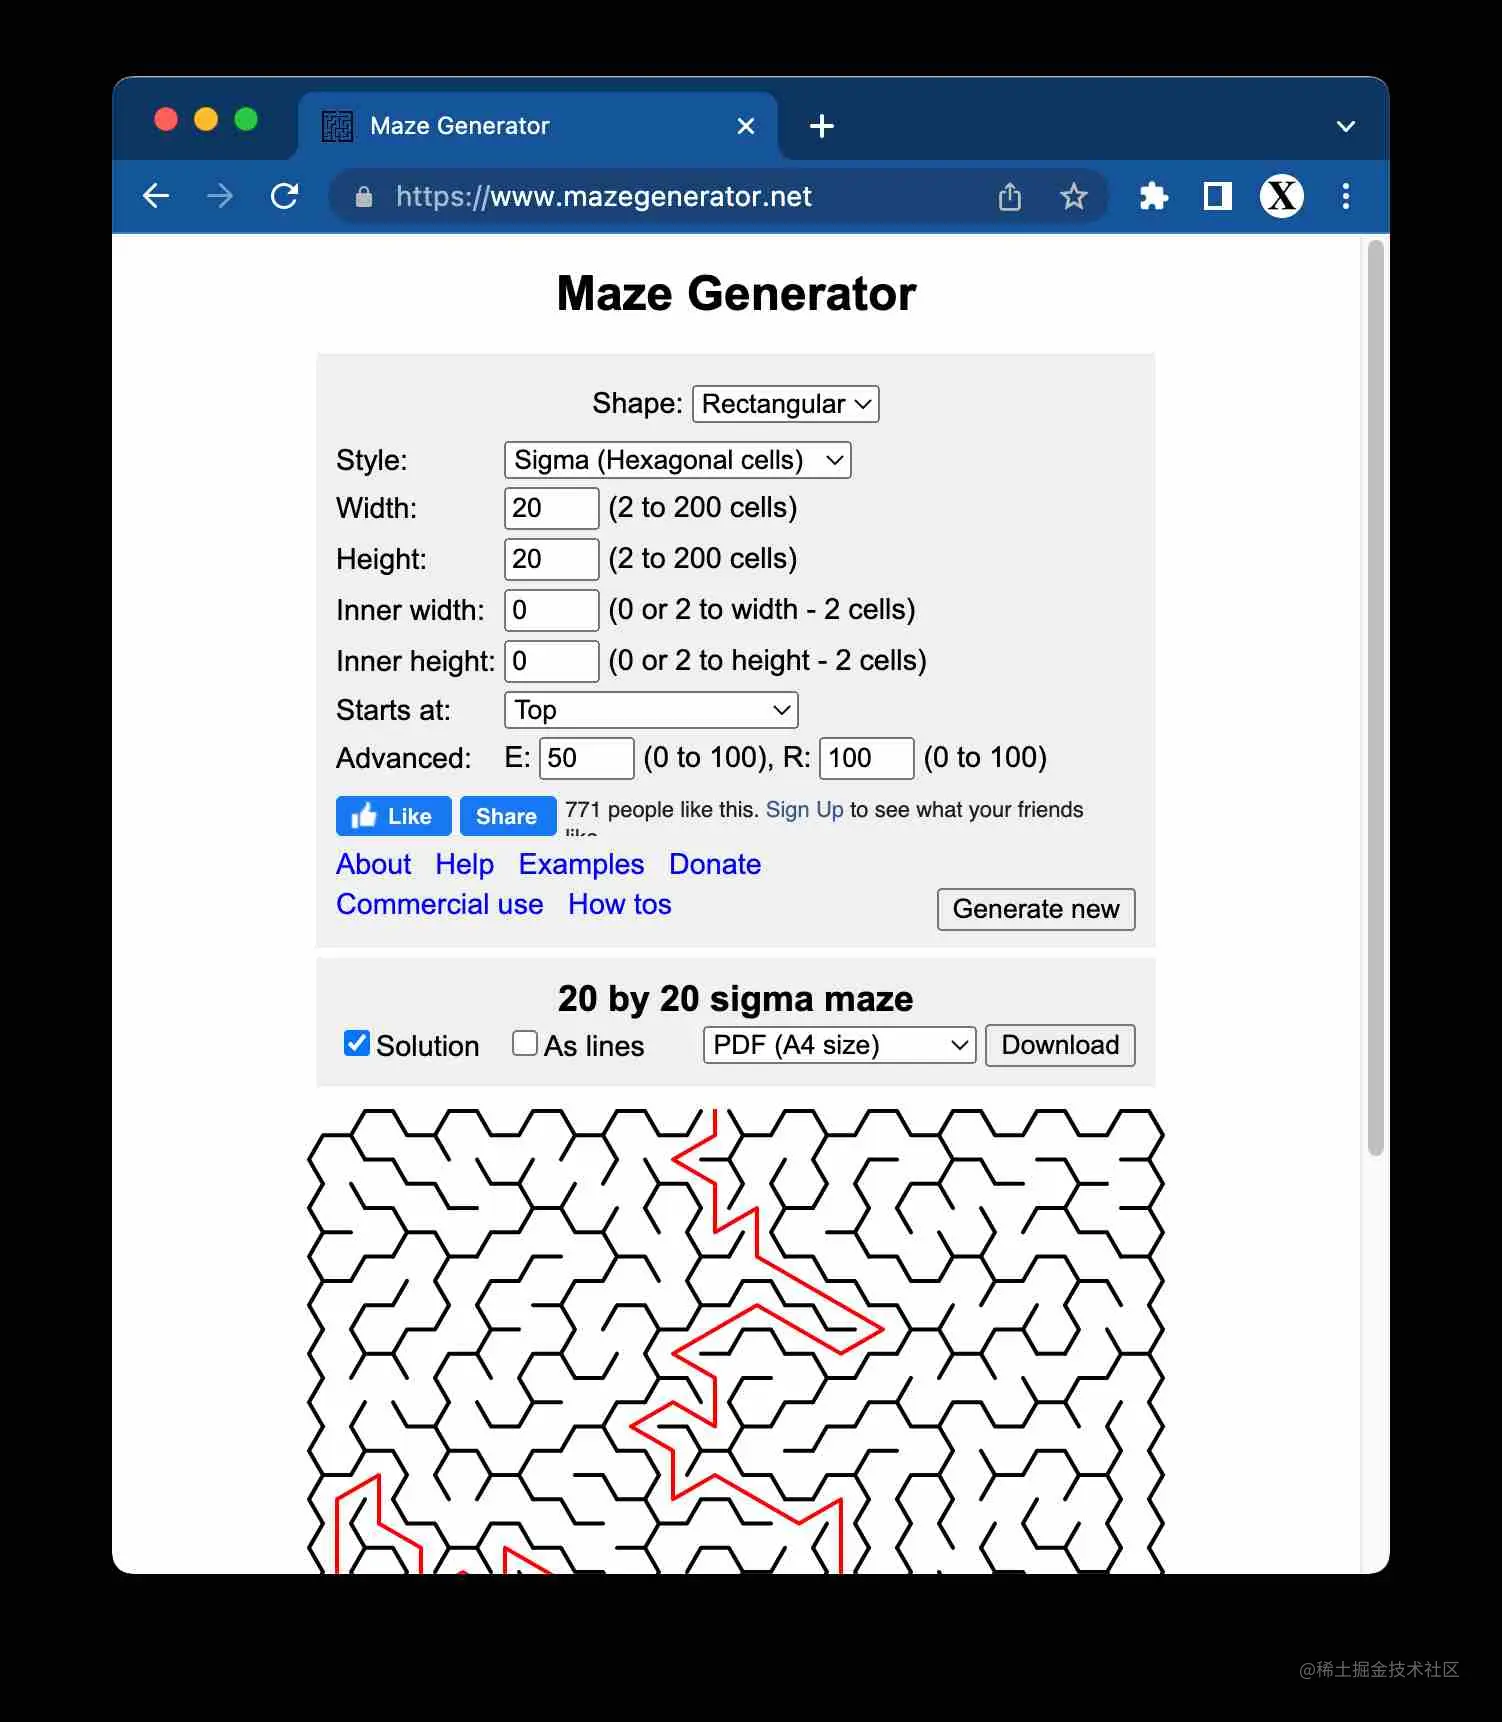Open the How tos link
The image size is (1502, 1722).
(x=620, y=904)
